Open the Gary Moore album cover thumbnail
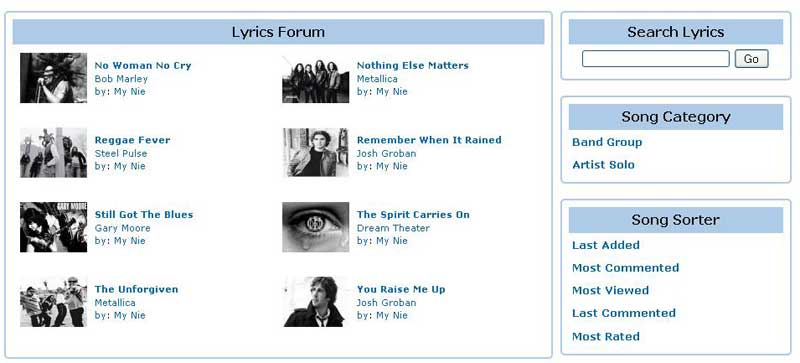 pos(54,227)
